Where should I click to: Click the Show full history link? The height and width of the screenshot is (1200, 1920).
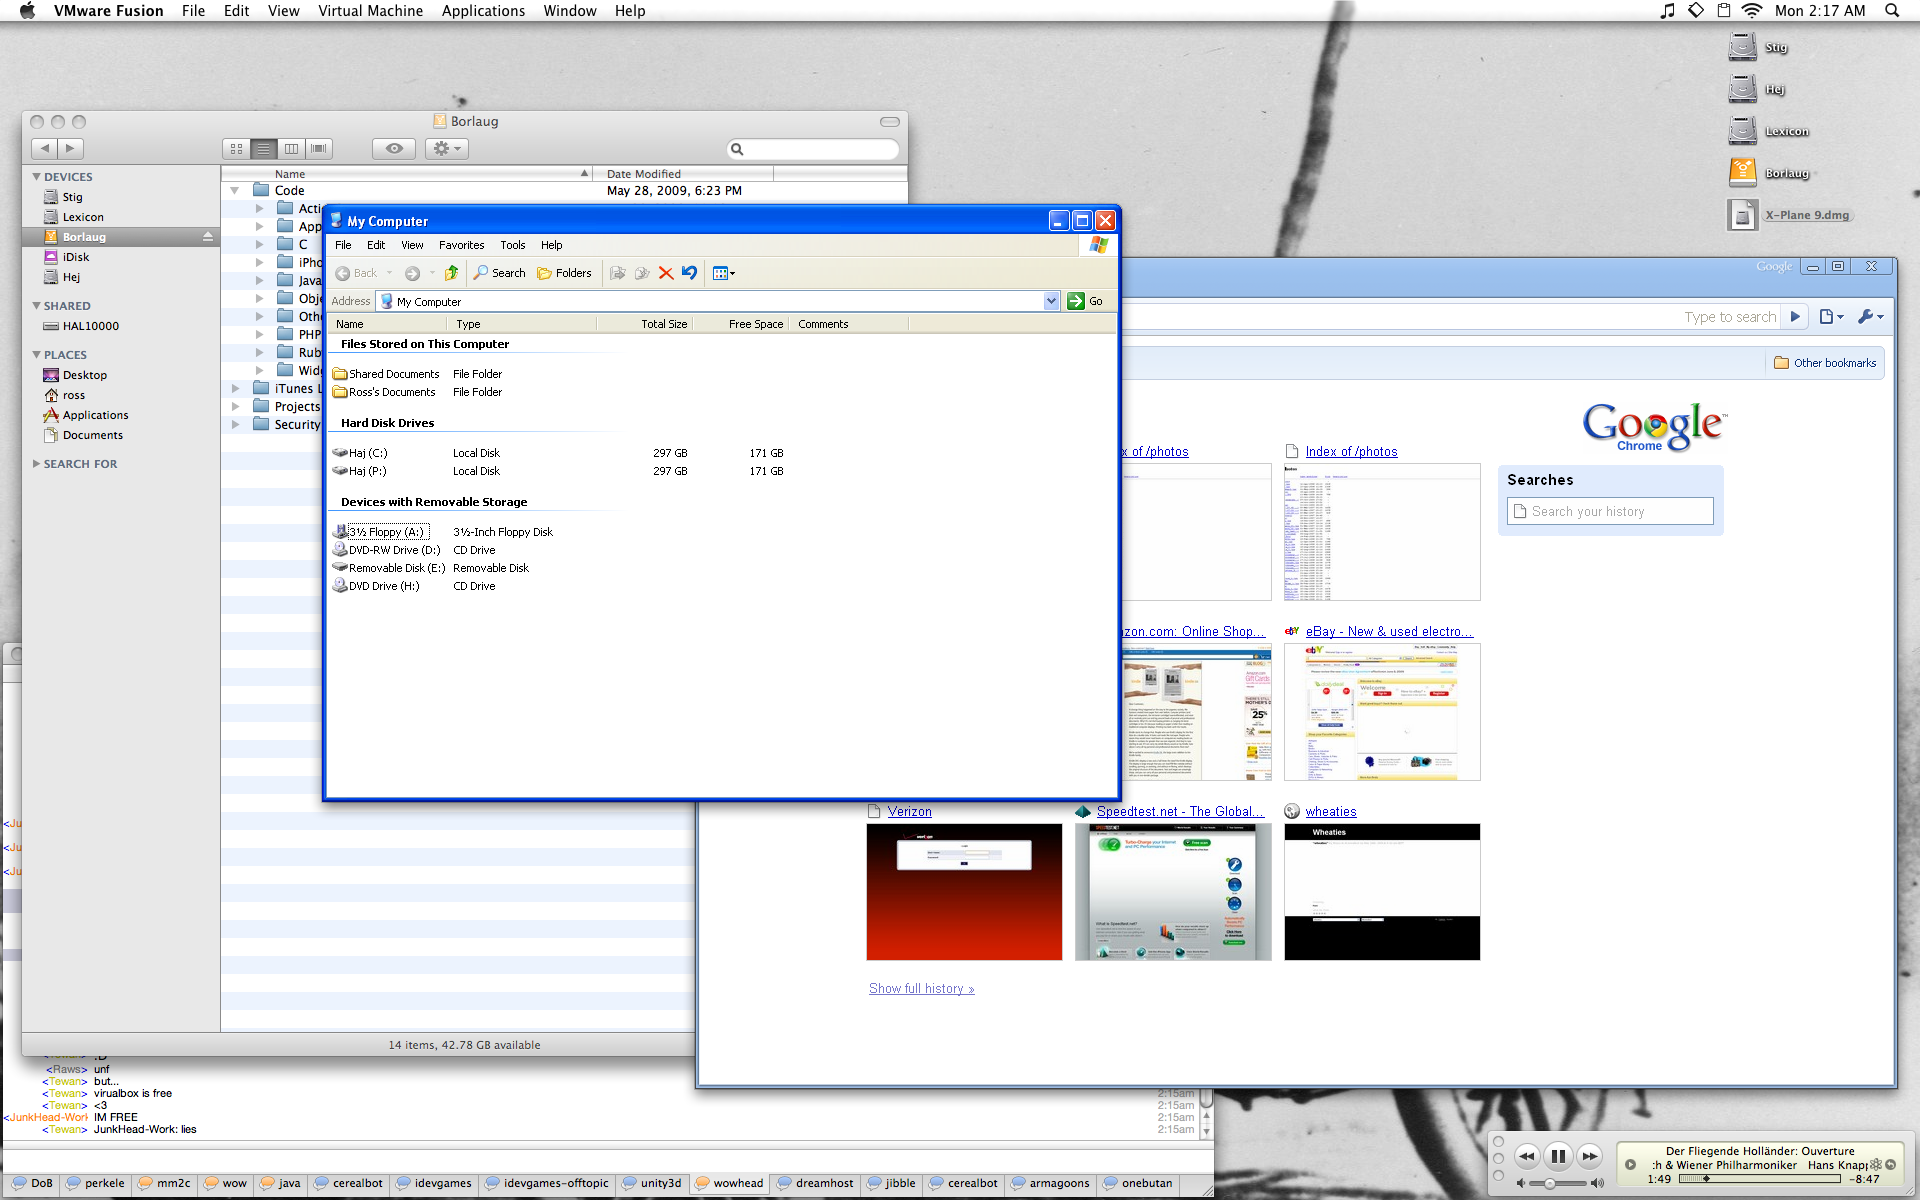tap(921, 989)
